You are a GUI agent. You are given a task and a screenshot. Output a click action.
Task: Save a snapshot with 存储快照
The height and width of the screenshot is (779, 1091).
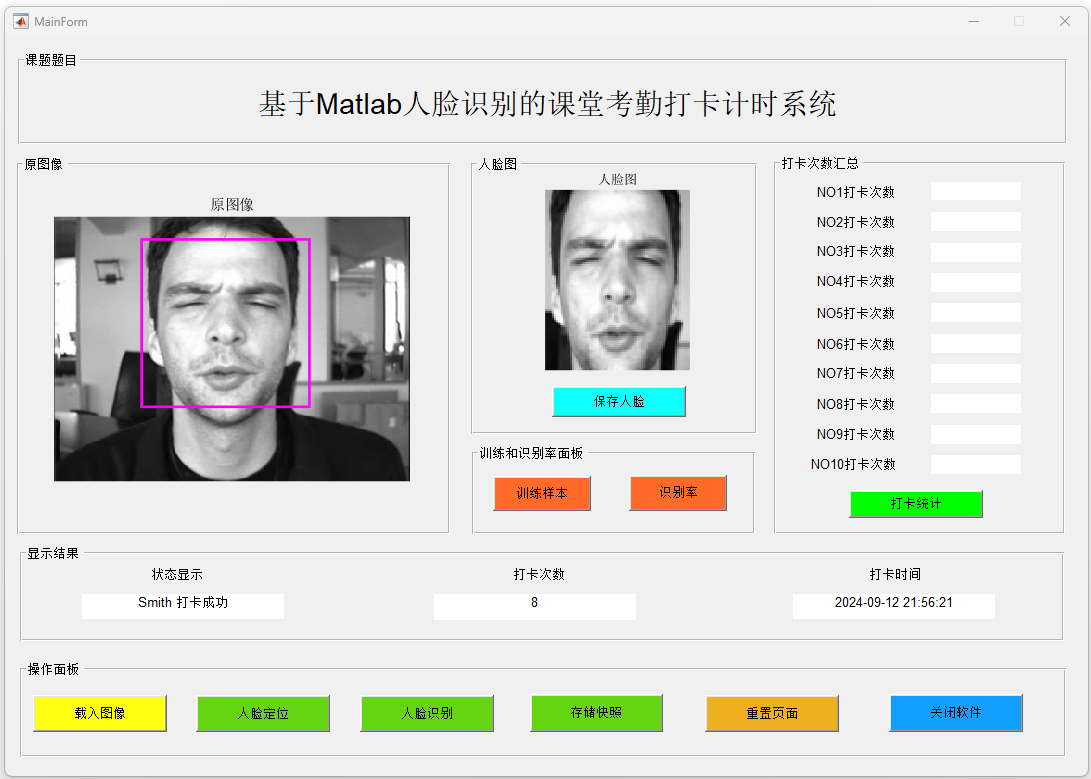coord(596,712)
